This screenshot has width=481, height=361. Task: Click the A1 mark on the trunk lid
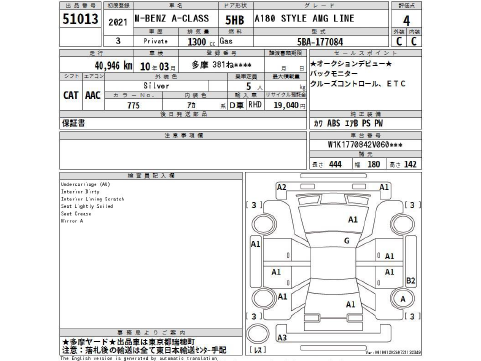[350, 304]
